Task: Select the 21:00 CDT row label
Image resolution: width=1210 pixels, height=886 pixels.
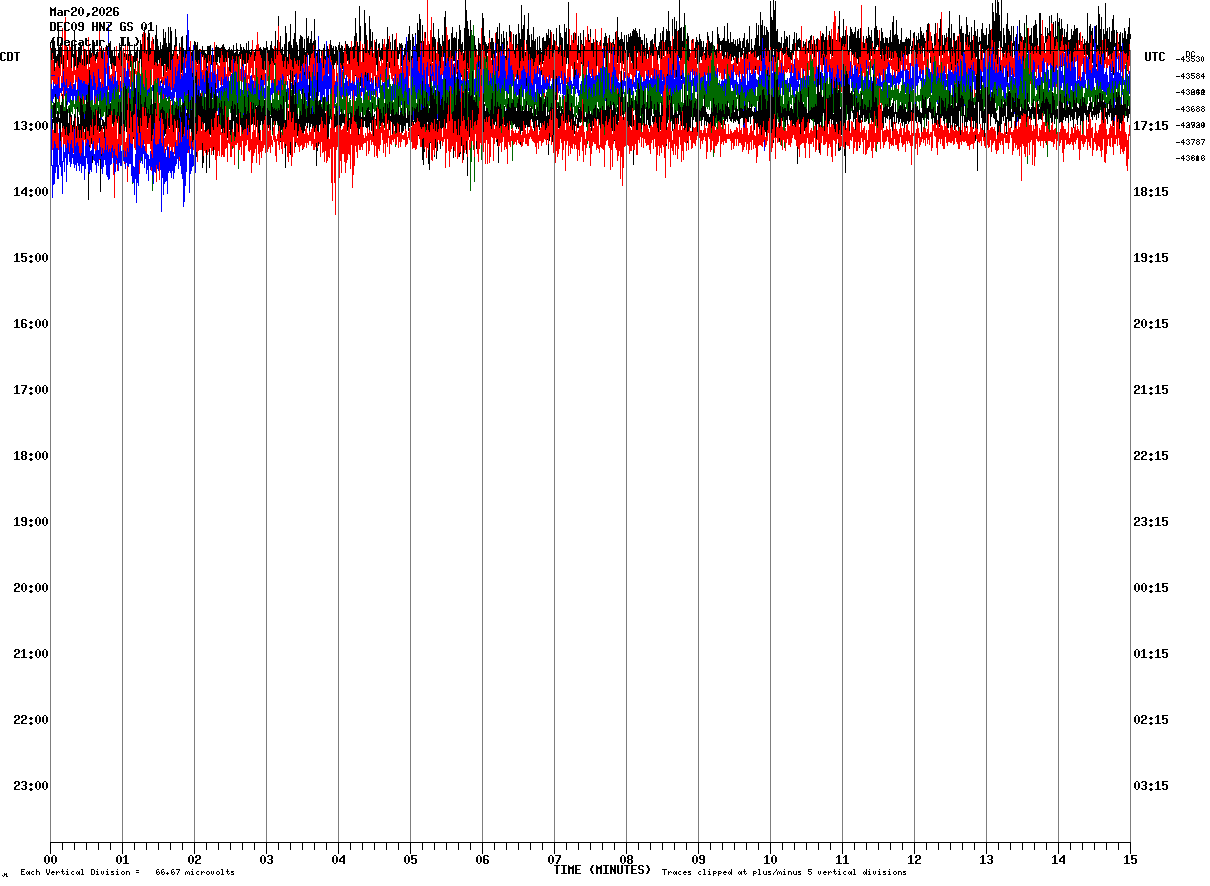Action: (30, 654)
